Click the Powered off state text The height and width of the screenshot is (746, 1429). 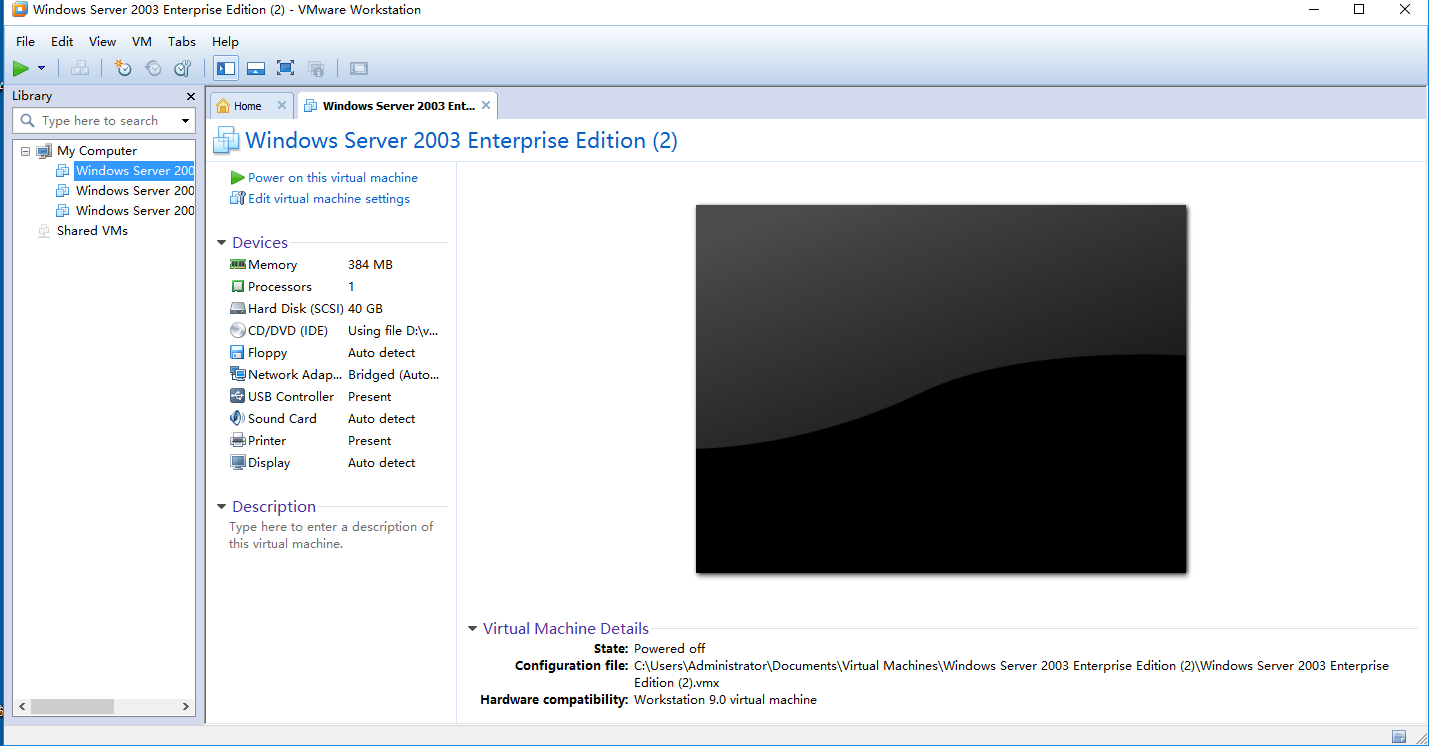(669, 649)
